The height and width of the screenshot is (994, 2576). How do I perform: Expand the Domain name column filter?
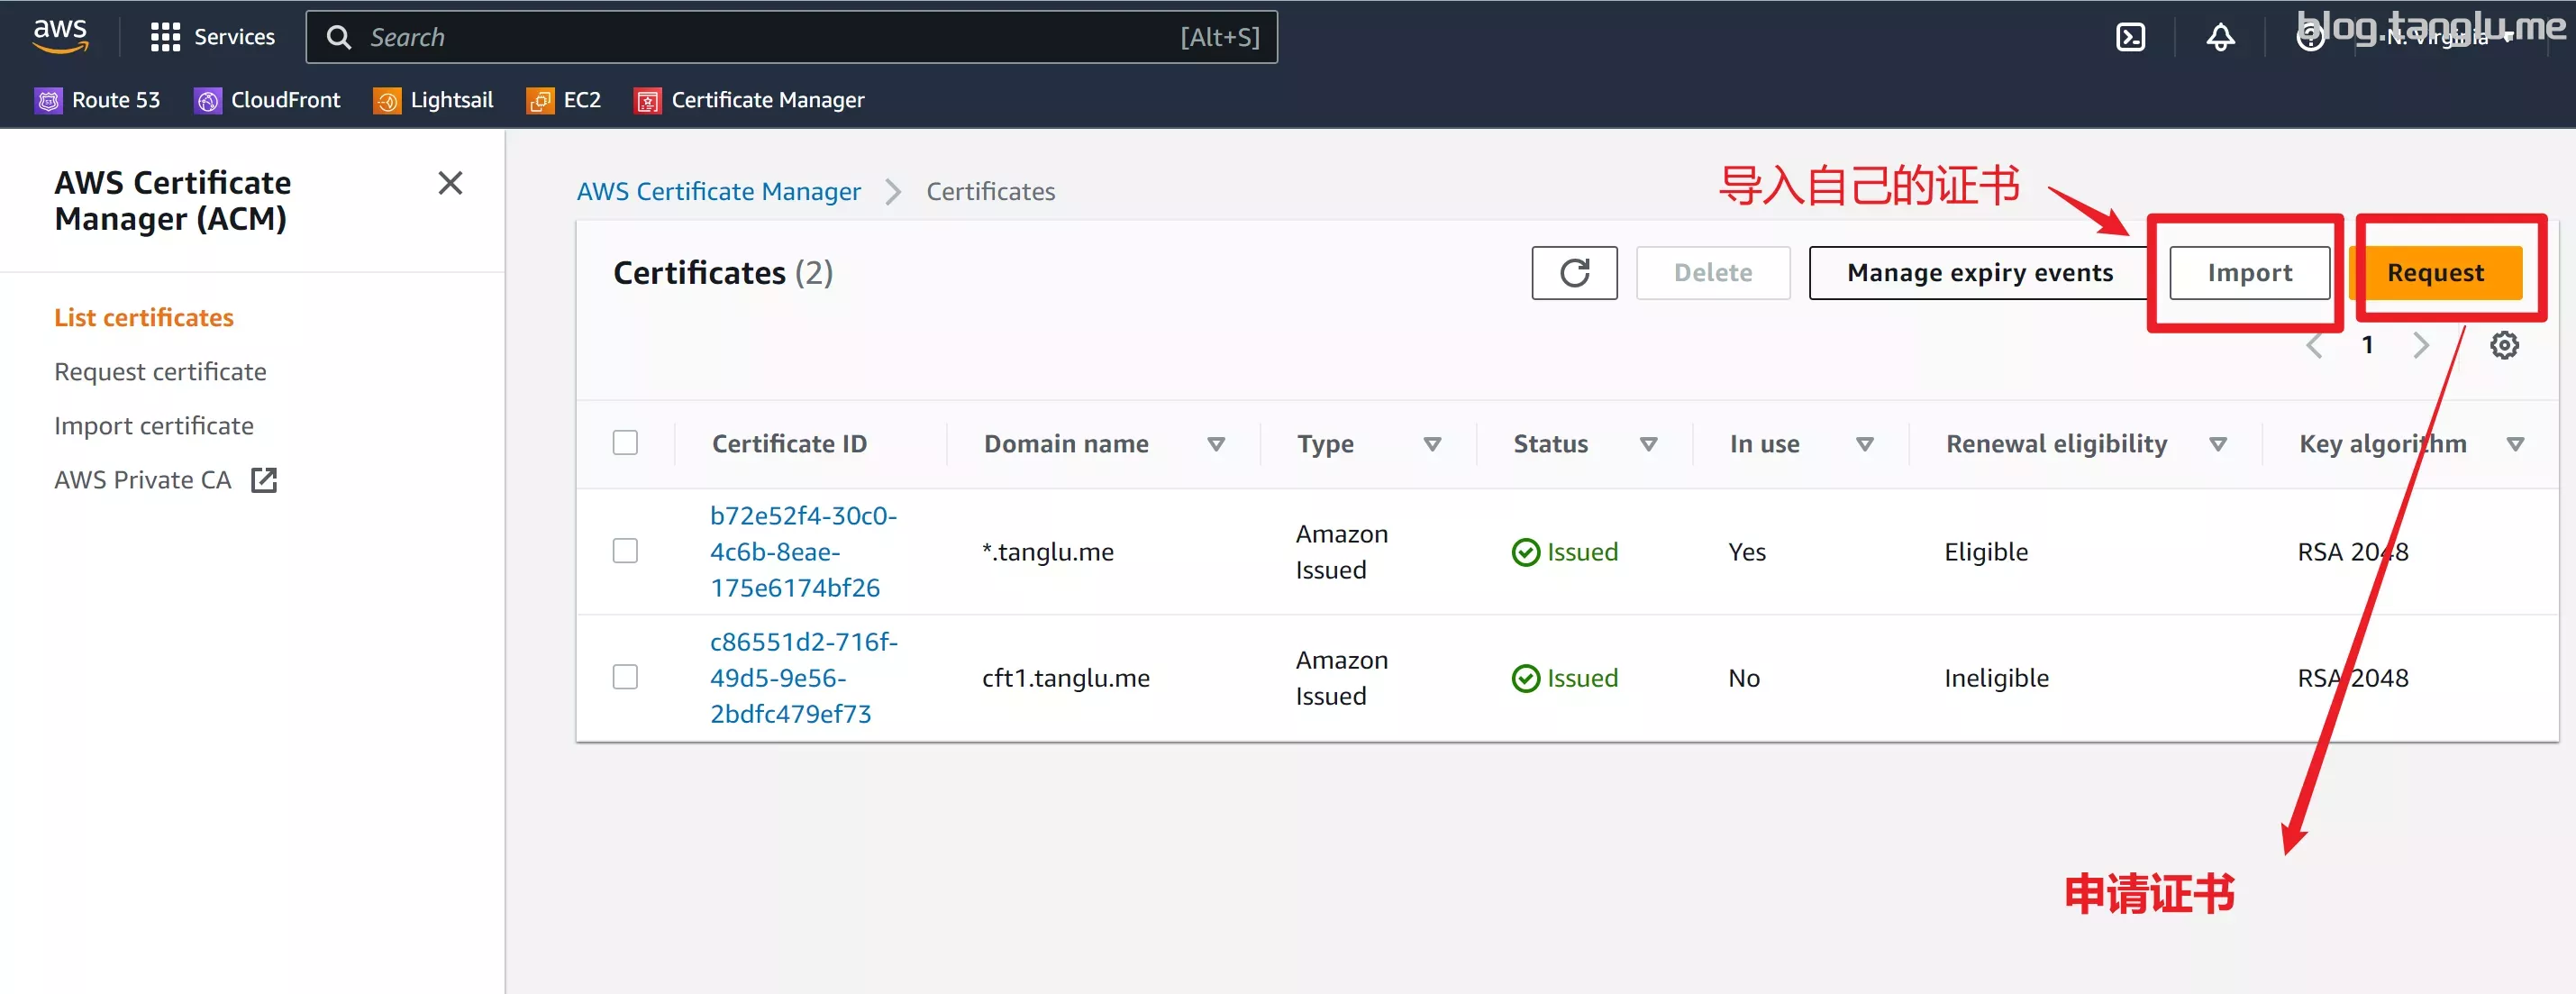click(1216, 444)
